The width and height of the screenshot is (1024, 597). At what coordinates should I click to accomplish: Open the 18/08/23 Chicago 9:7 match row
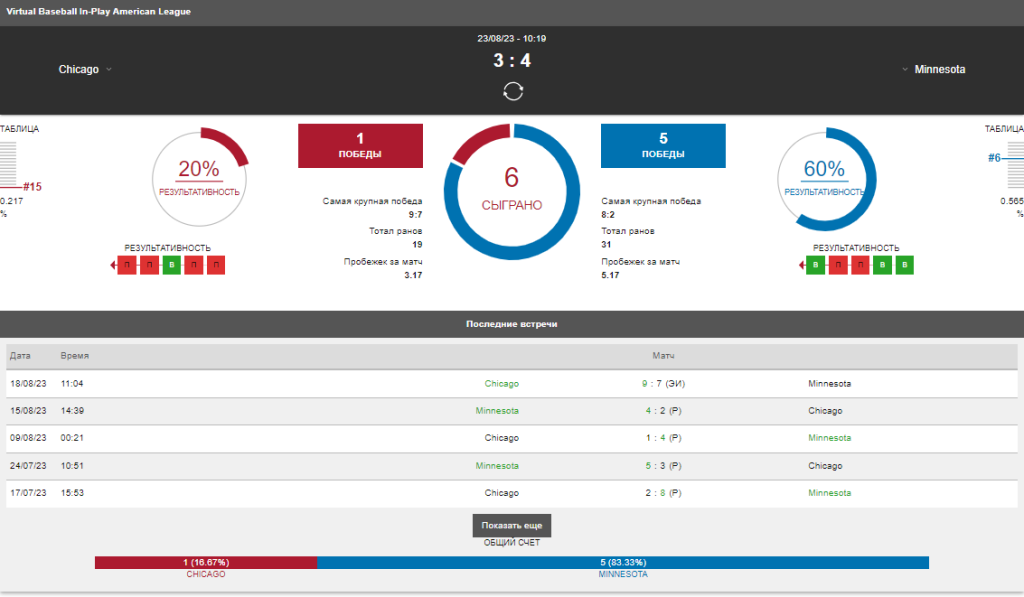click(x=511, y=383)
